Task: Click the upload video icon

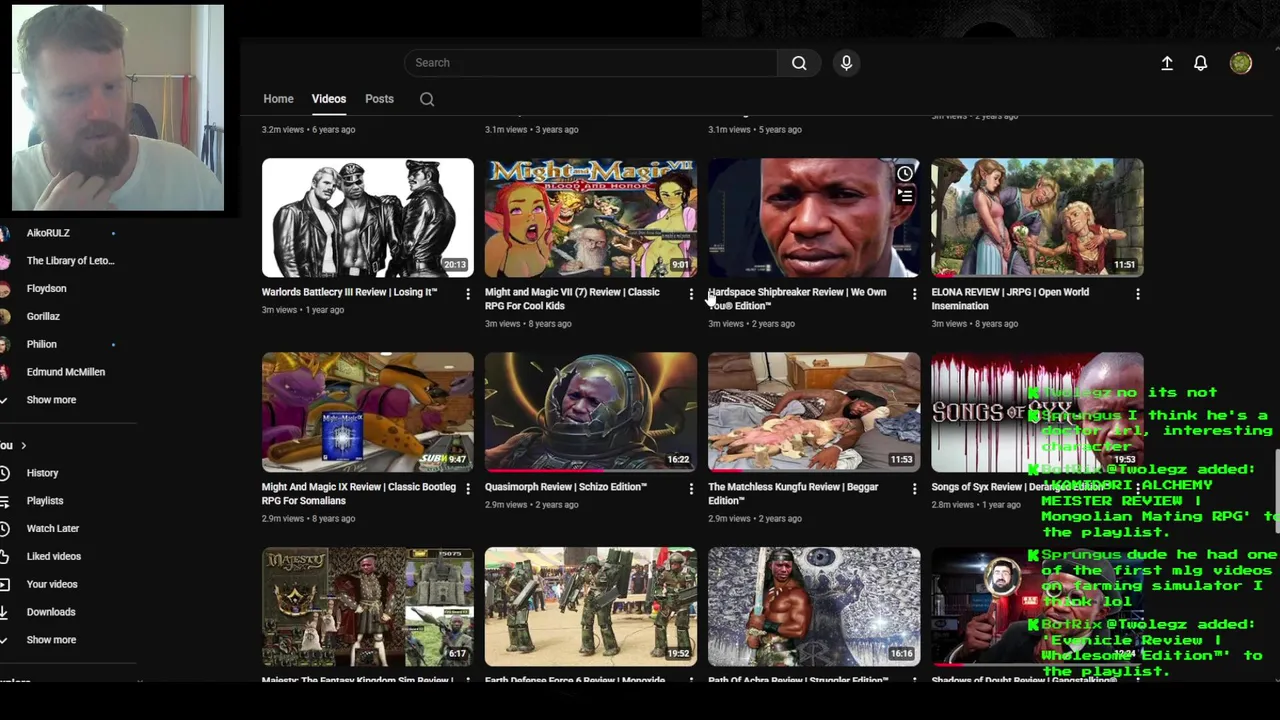Action: point(1166,63)
